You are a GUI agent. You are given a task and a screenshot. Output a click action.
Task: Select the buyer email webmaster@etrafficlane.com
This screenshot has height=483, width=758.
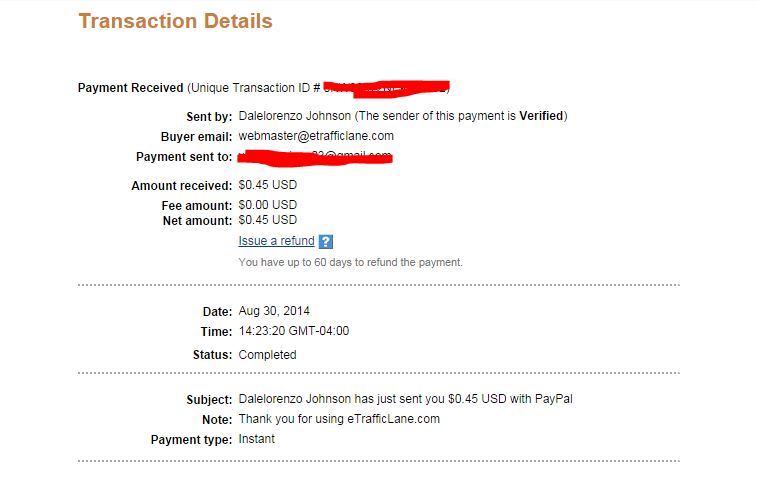(316, 136)
